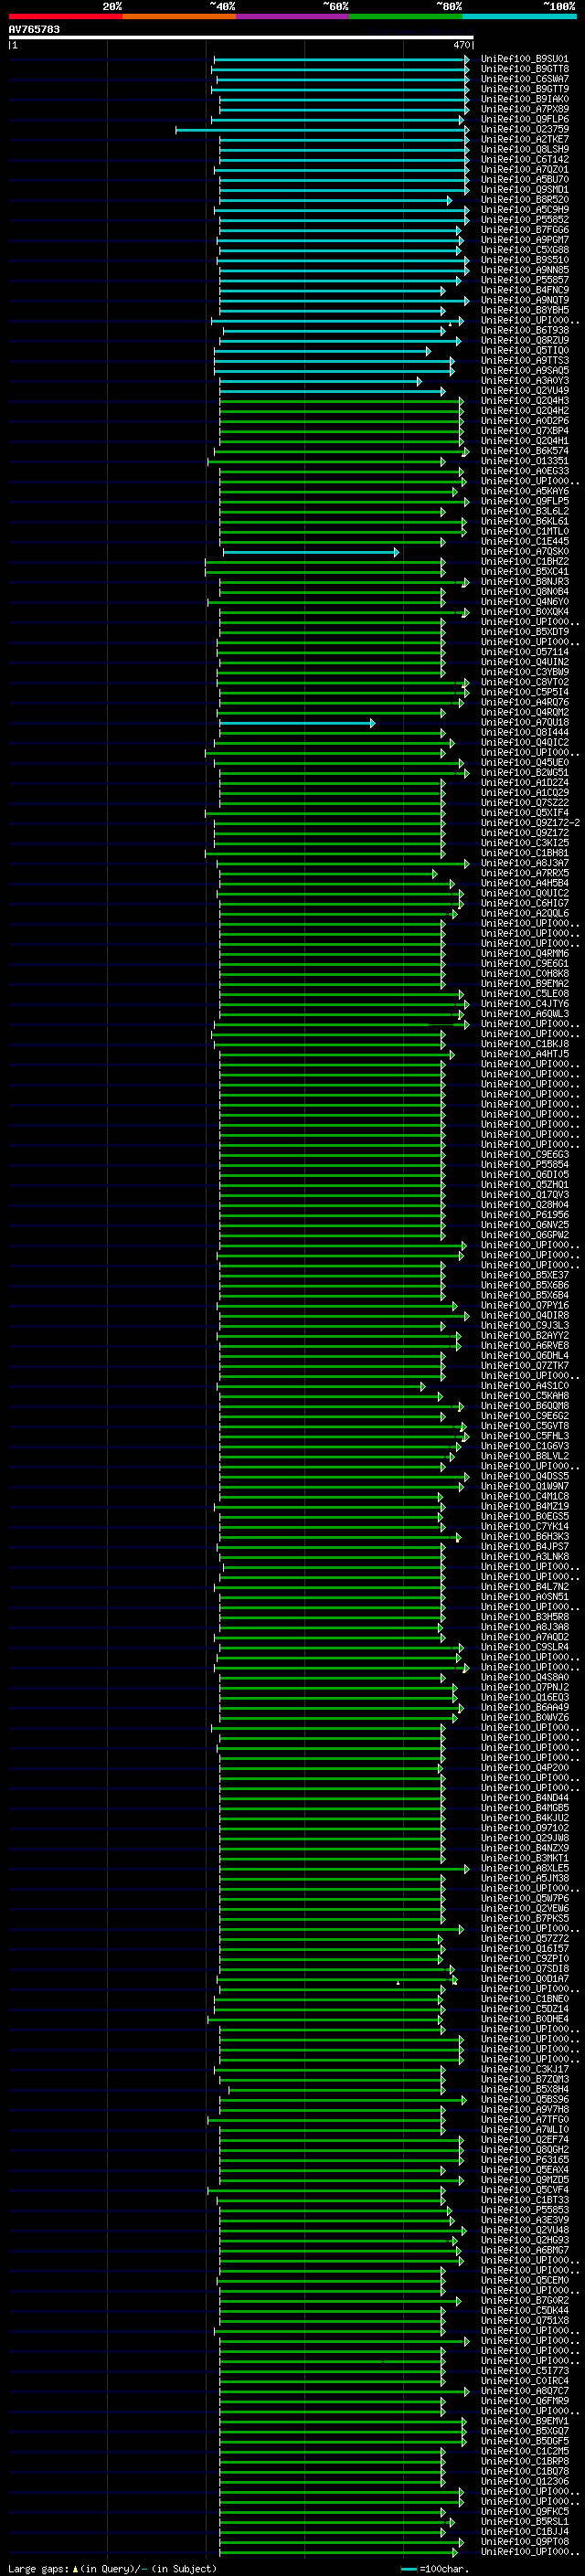585x2576 pixels.
Task: Open hit UniRef100_B9SU01
Action: 524,59
